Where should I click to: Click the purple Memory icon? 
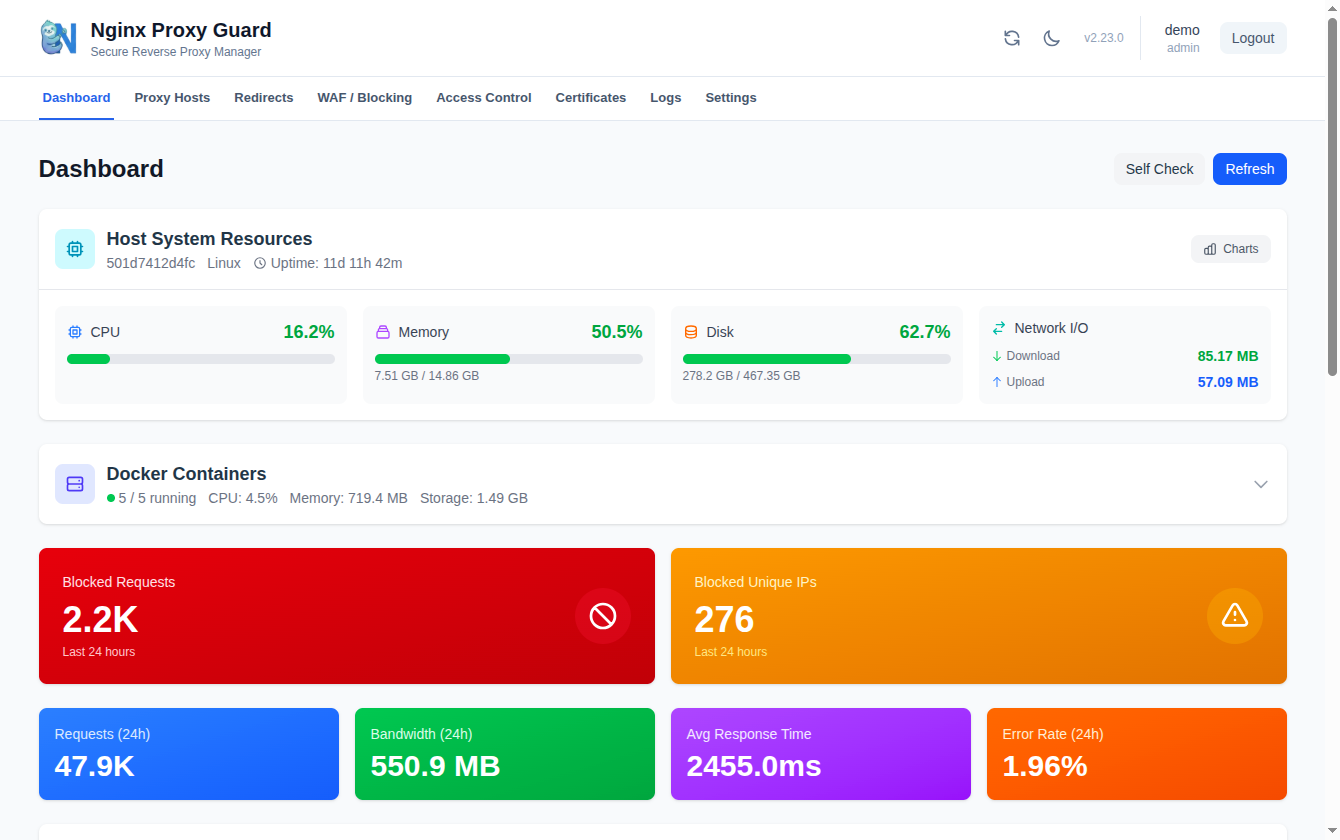[x=383, y=332]
